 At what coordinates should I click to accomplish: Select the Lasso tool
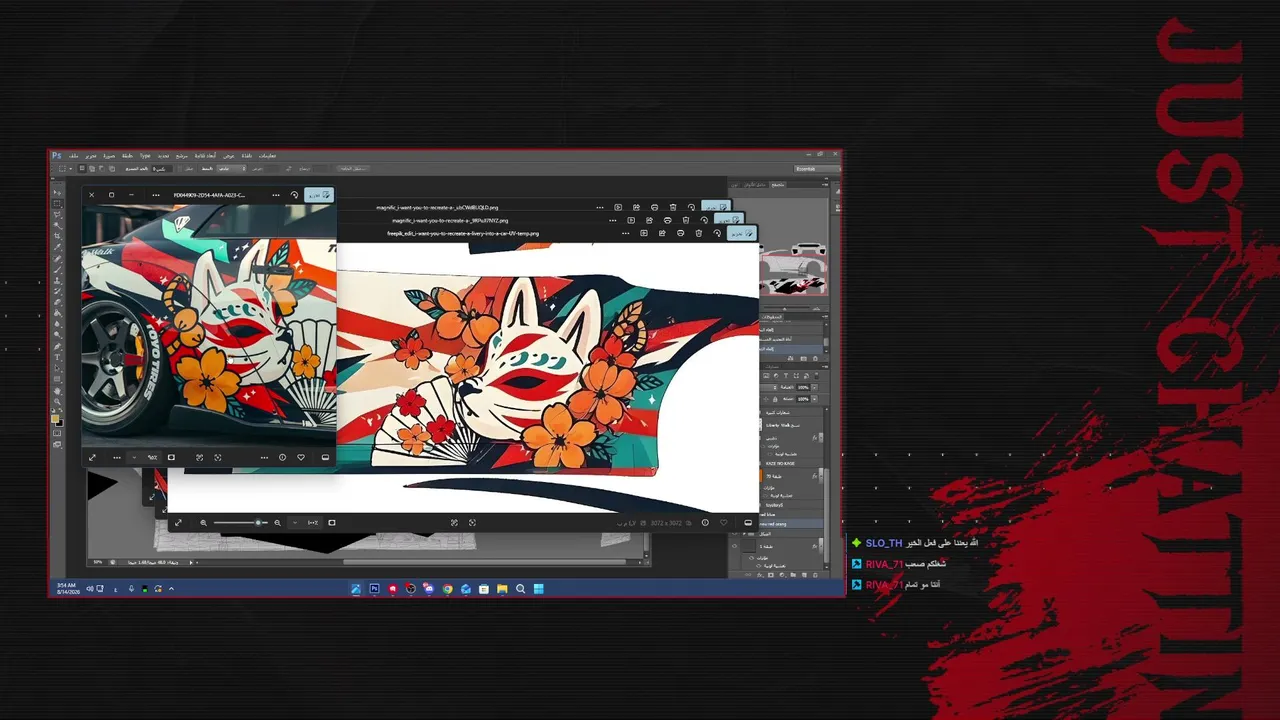click(57, 215)
